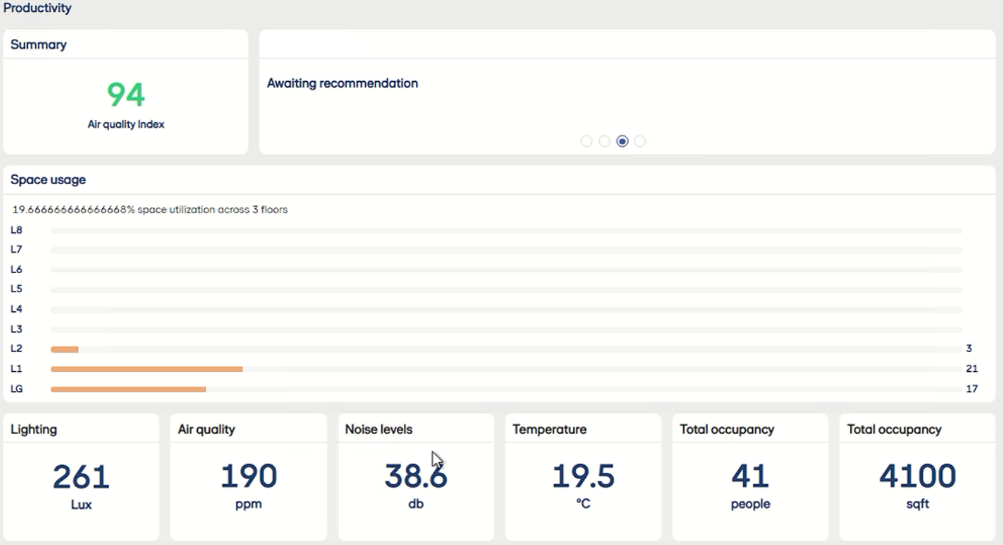Viewport: 1003px width, 545px height.
Task: Click the Awaiting recommendation text
Action: [342, 84]
